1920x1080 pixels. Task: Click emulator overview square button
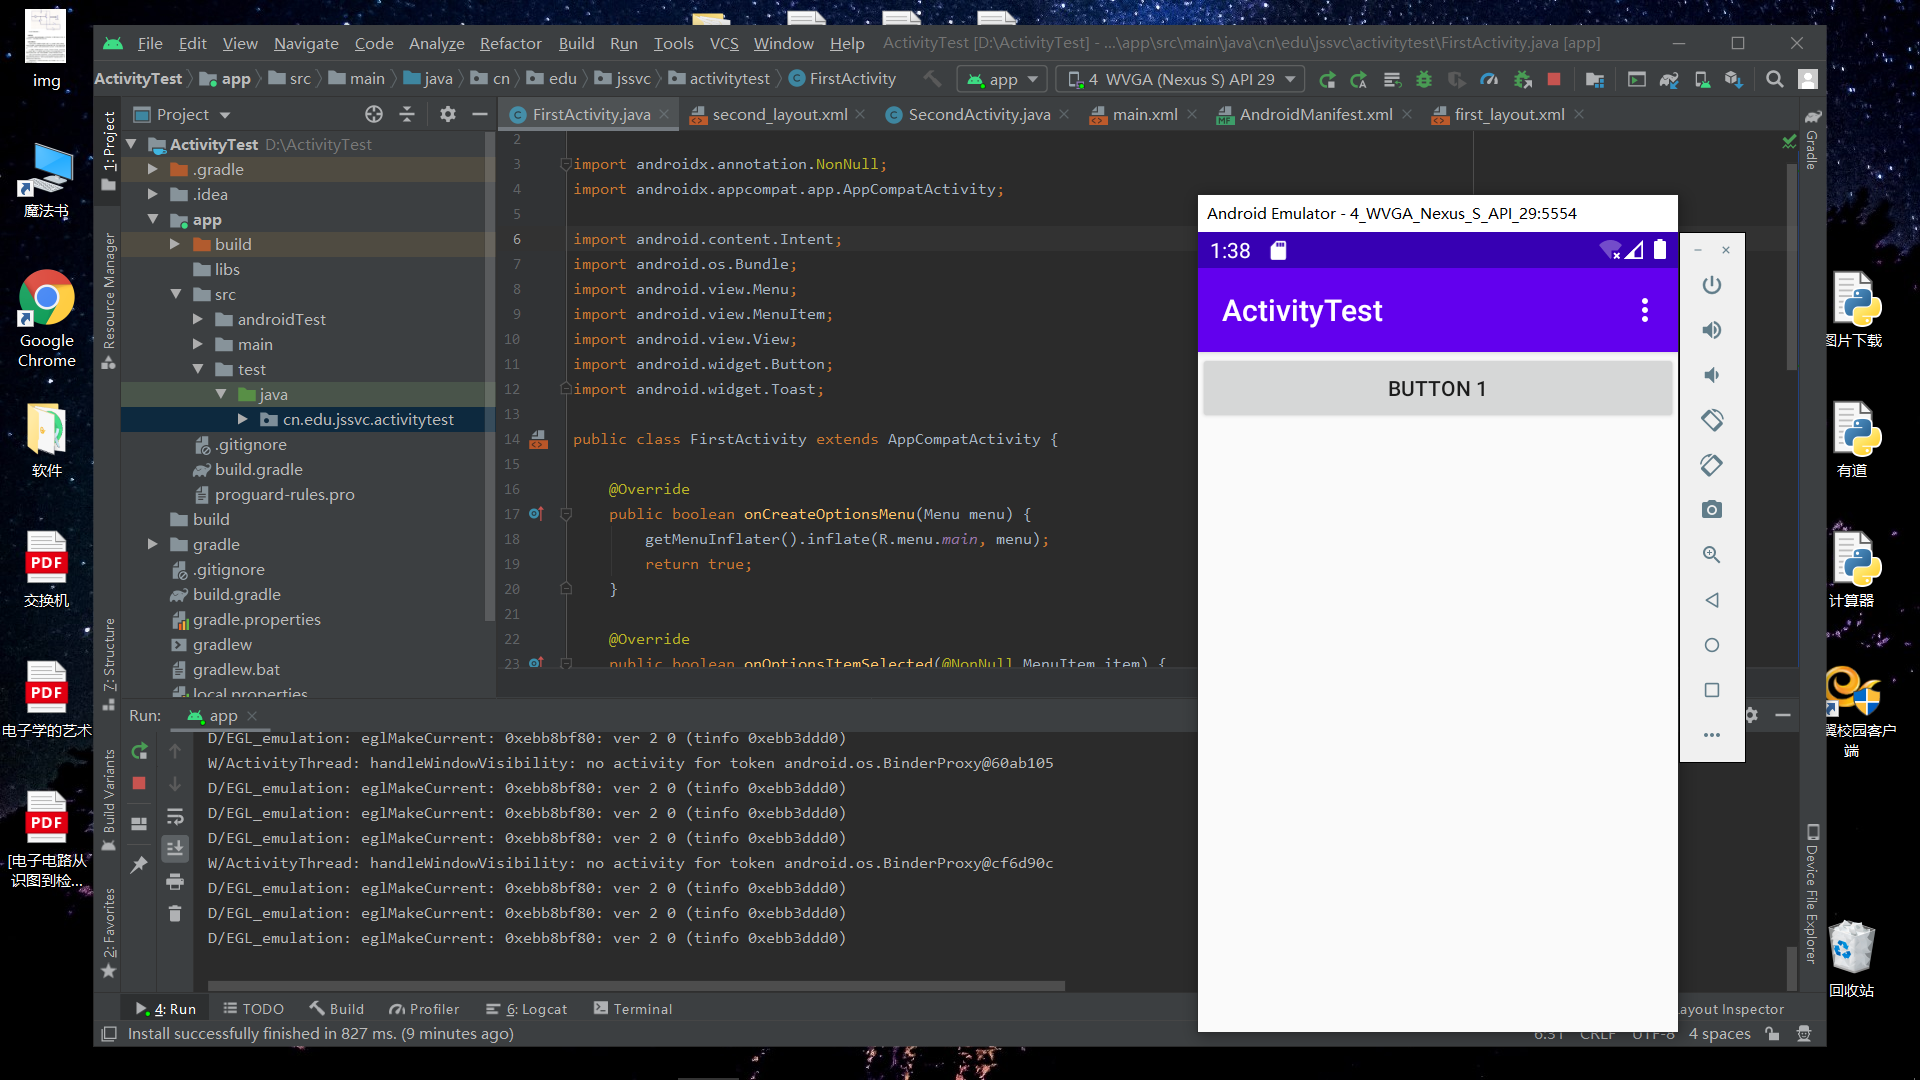click(1712, 690)
